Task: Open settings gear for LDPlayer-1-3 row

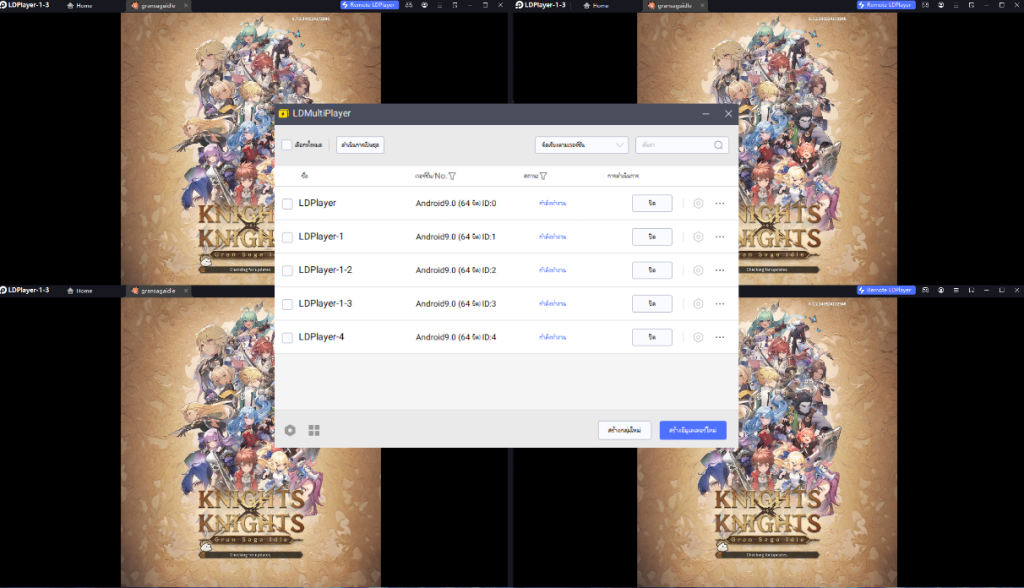Action: click(698, 304)
